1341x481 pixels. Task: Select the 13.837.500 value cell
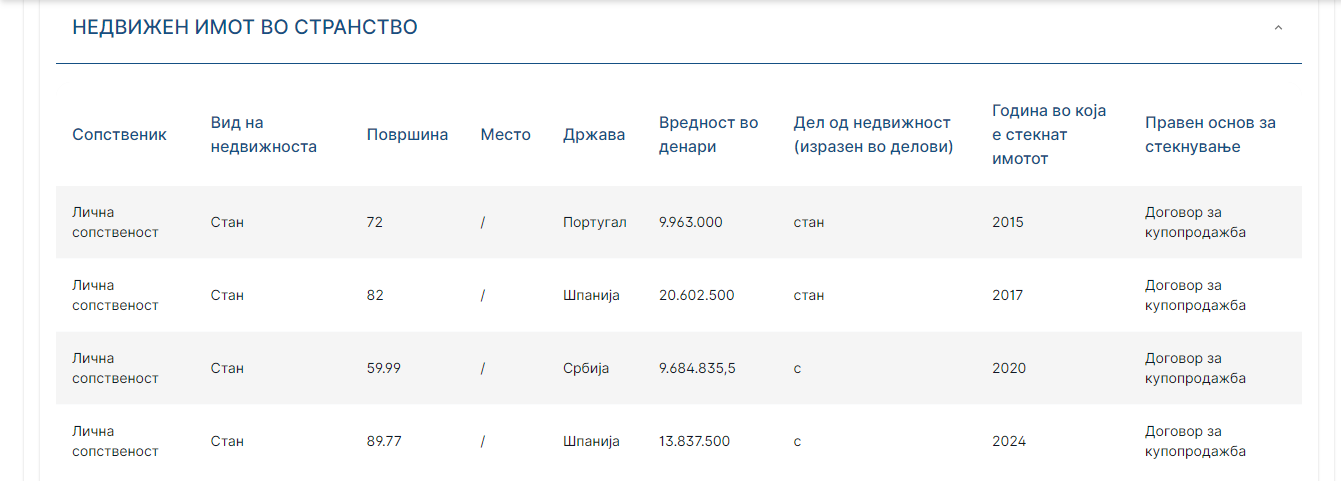(694, 441)
